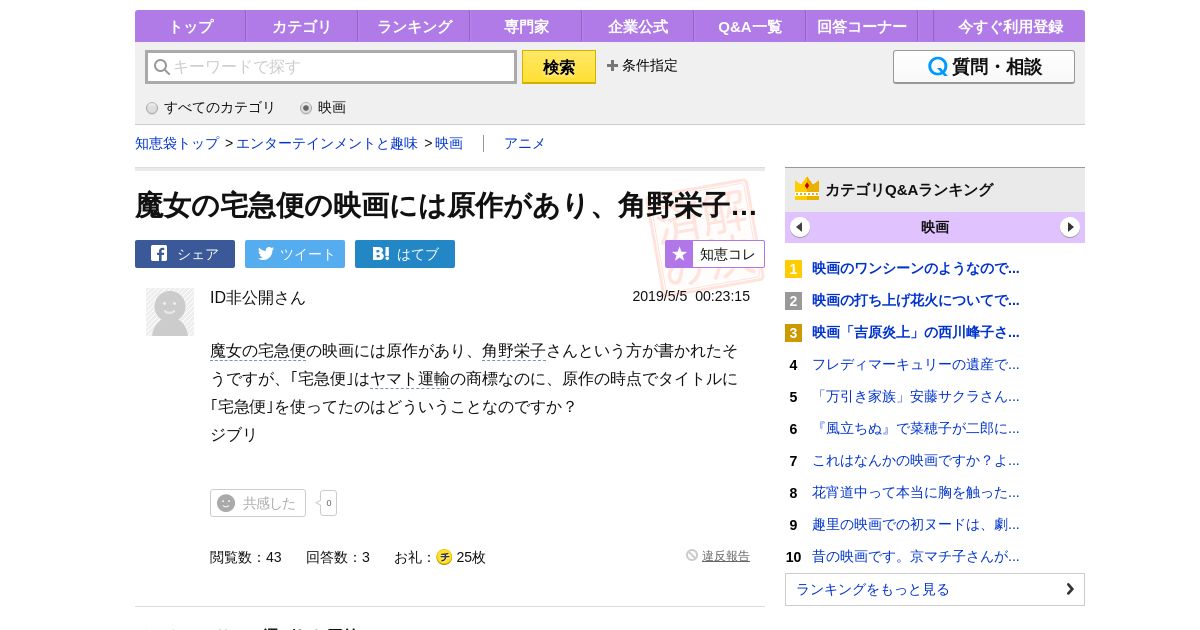Select 映画 radio button
This screenshot has height=630, width=1200.
306,108
